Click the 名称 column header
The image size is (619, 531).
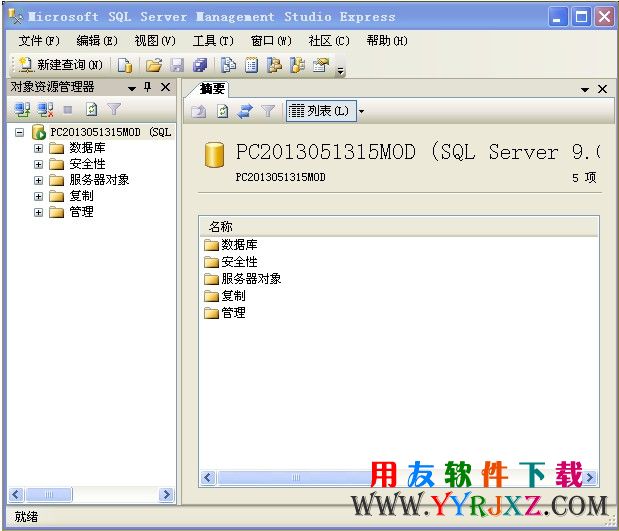click(399, 227)
